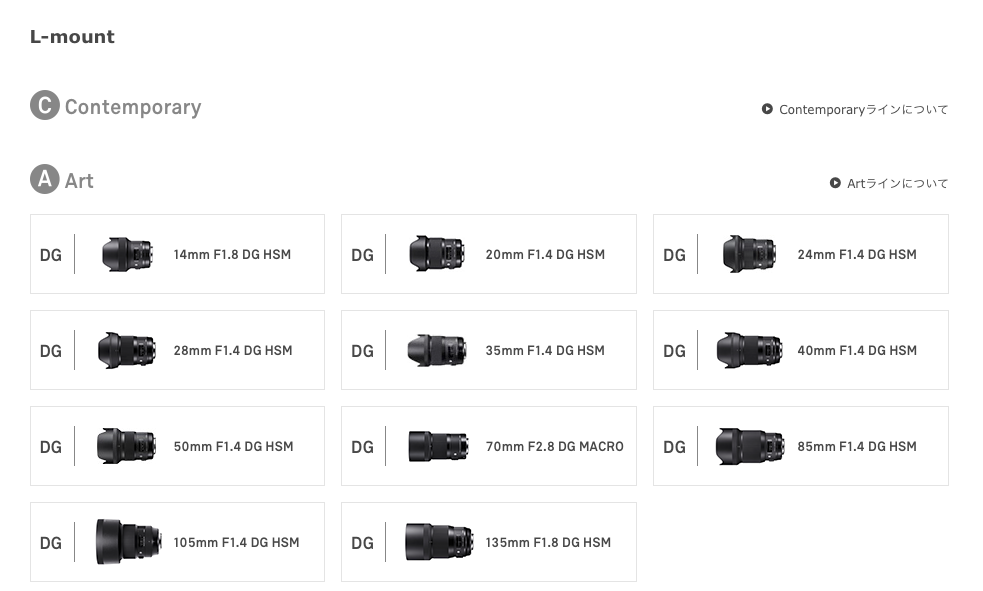983x591 pixels.
Task: Select the 135mm F1.8 DG HSM lens image
Action: tap(437, 542)
